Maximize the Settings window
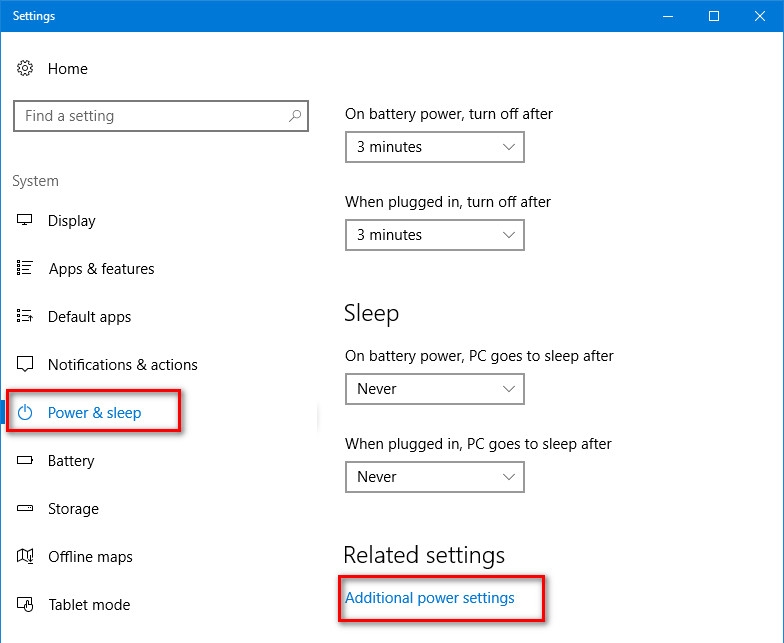Image resolution: width=784 pixels, height=643 pixels. tap(714, 16)
